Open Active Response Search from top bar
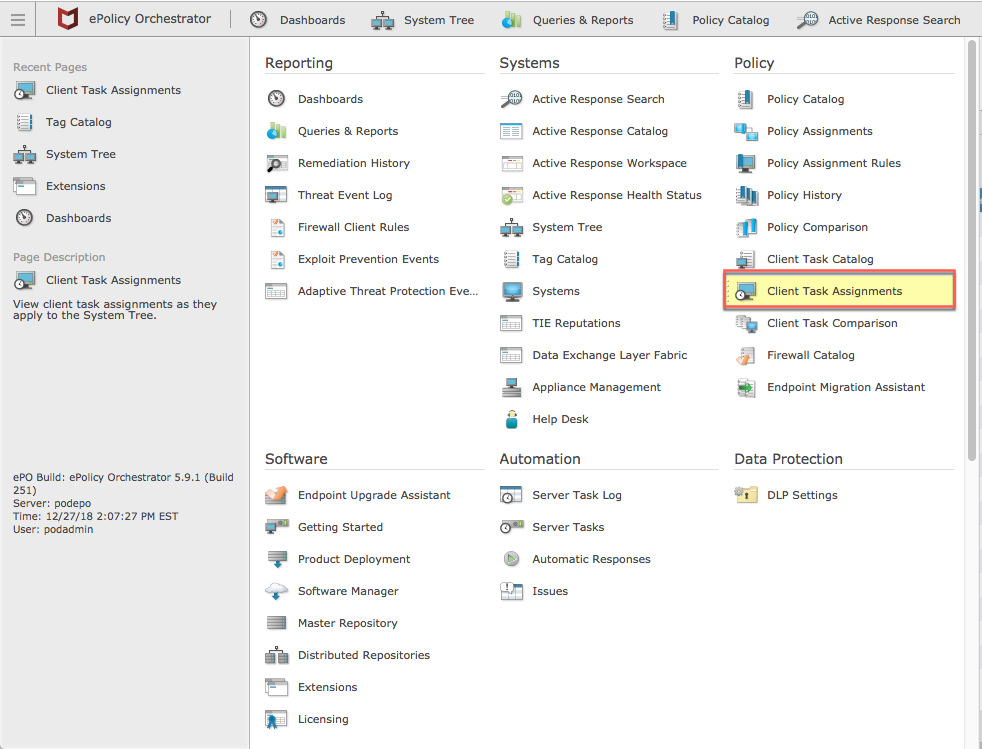Screen dimensions: 982x749 (x=894, y=20)
